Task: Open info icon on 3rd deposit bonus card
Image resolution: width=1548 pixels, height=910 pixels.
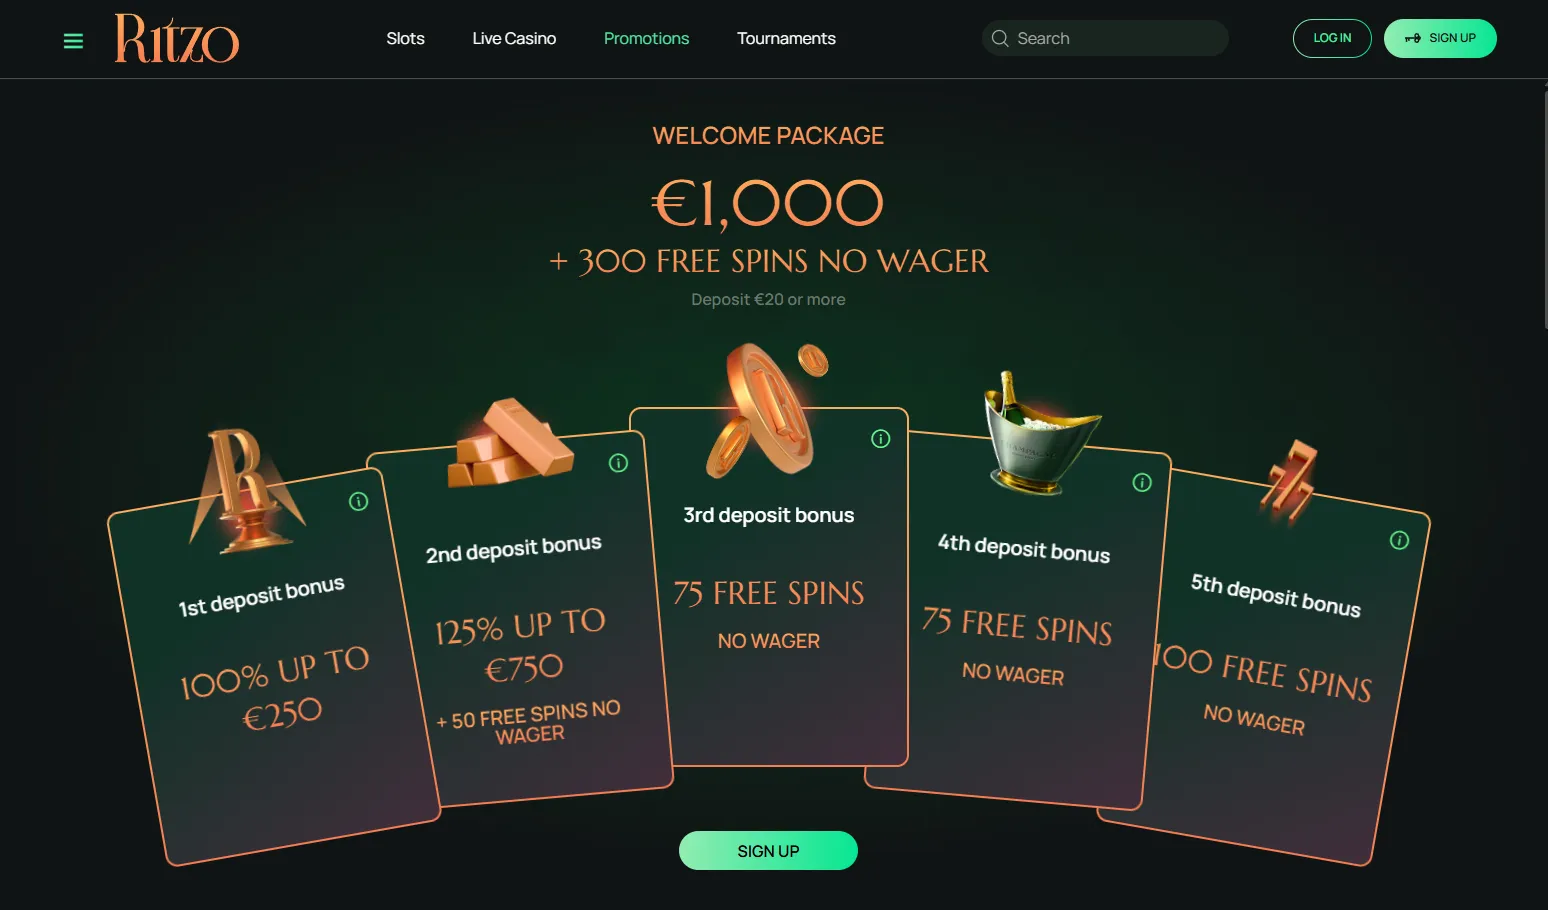Action: 880,438
